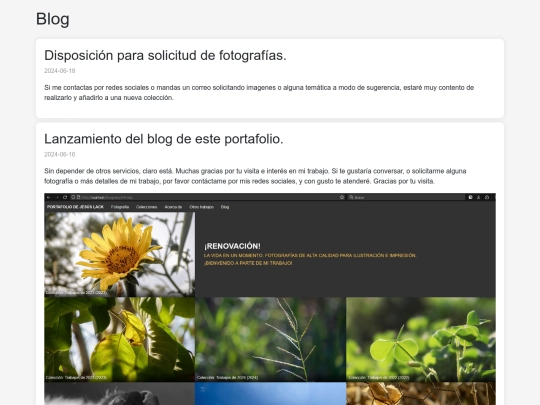
Task: Click the date 2024-06-16
Action: click(x=60, y=154)
